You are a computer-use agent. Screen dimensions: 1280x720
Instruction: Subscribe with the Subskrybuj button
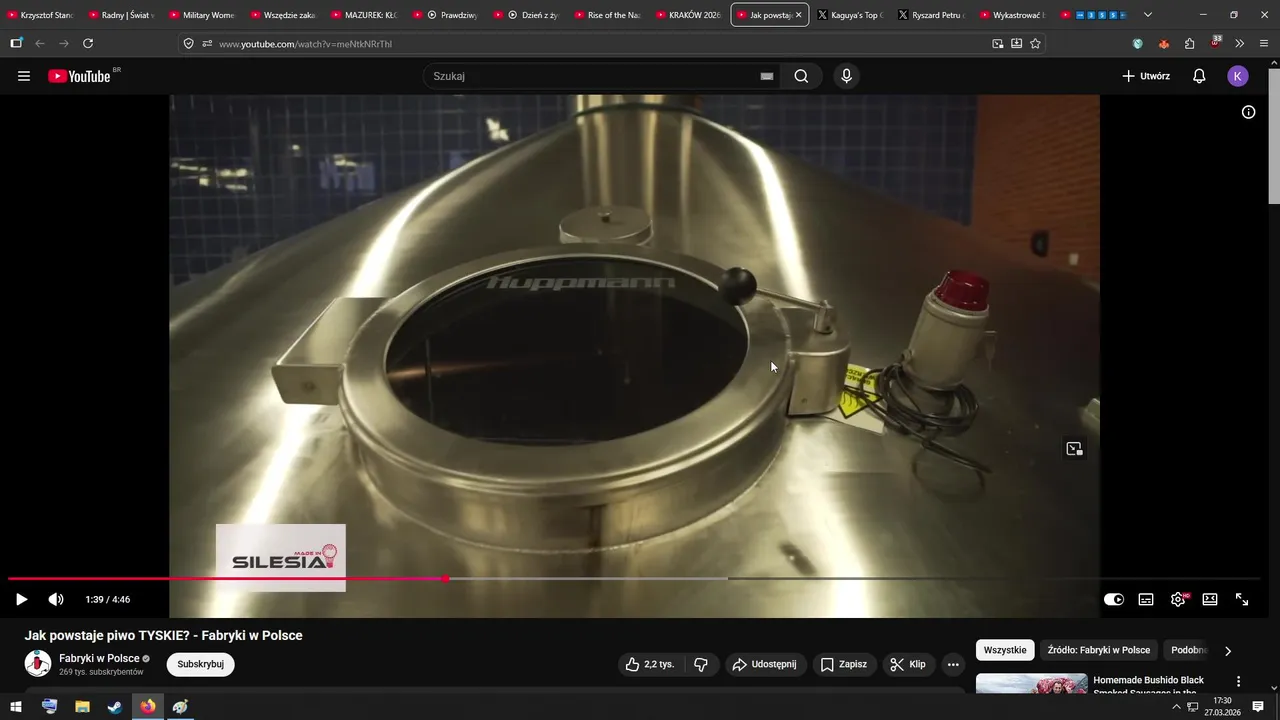pyautogui.click(x=200, y=664)
